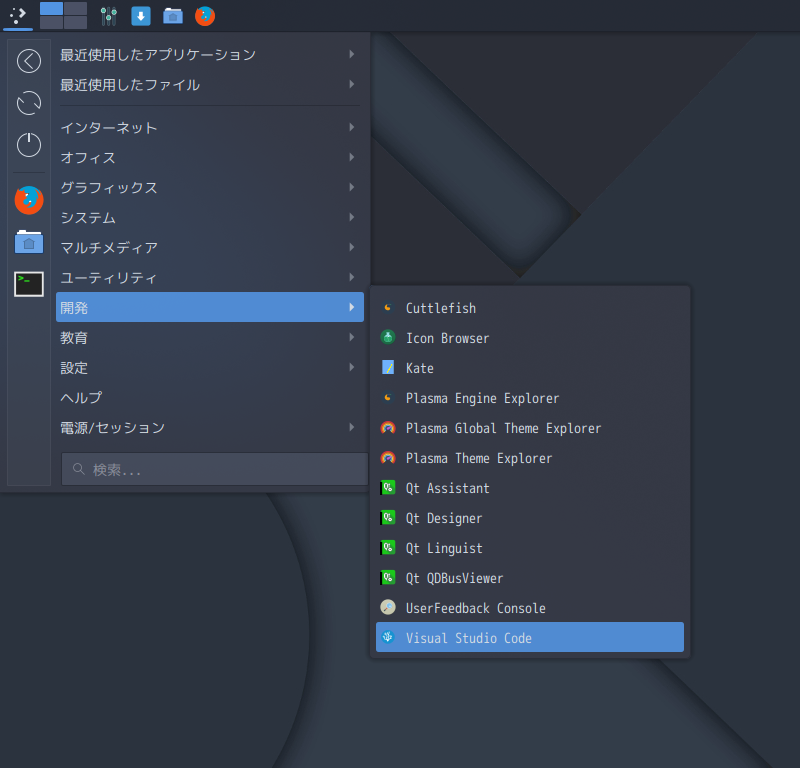Click the Qt QDBusViewer icon
The width and height of the screenshot is (800, 768).
388,578
